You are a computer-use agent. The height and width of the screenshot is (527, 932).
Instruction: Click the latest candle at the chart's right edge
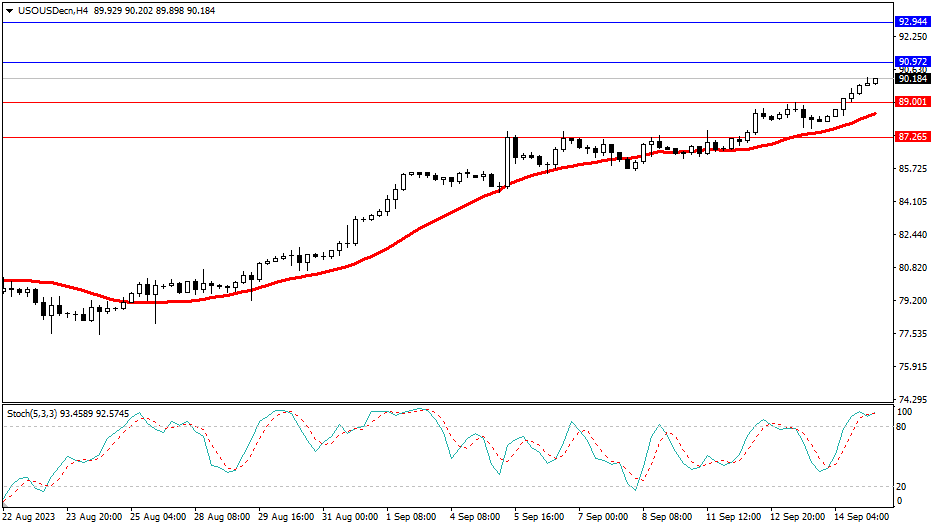click(x=875, y=81)
